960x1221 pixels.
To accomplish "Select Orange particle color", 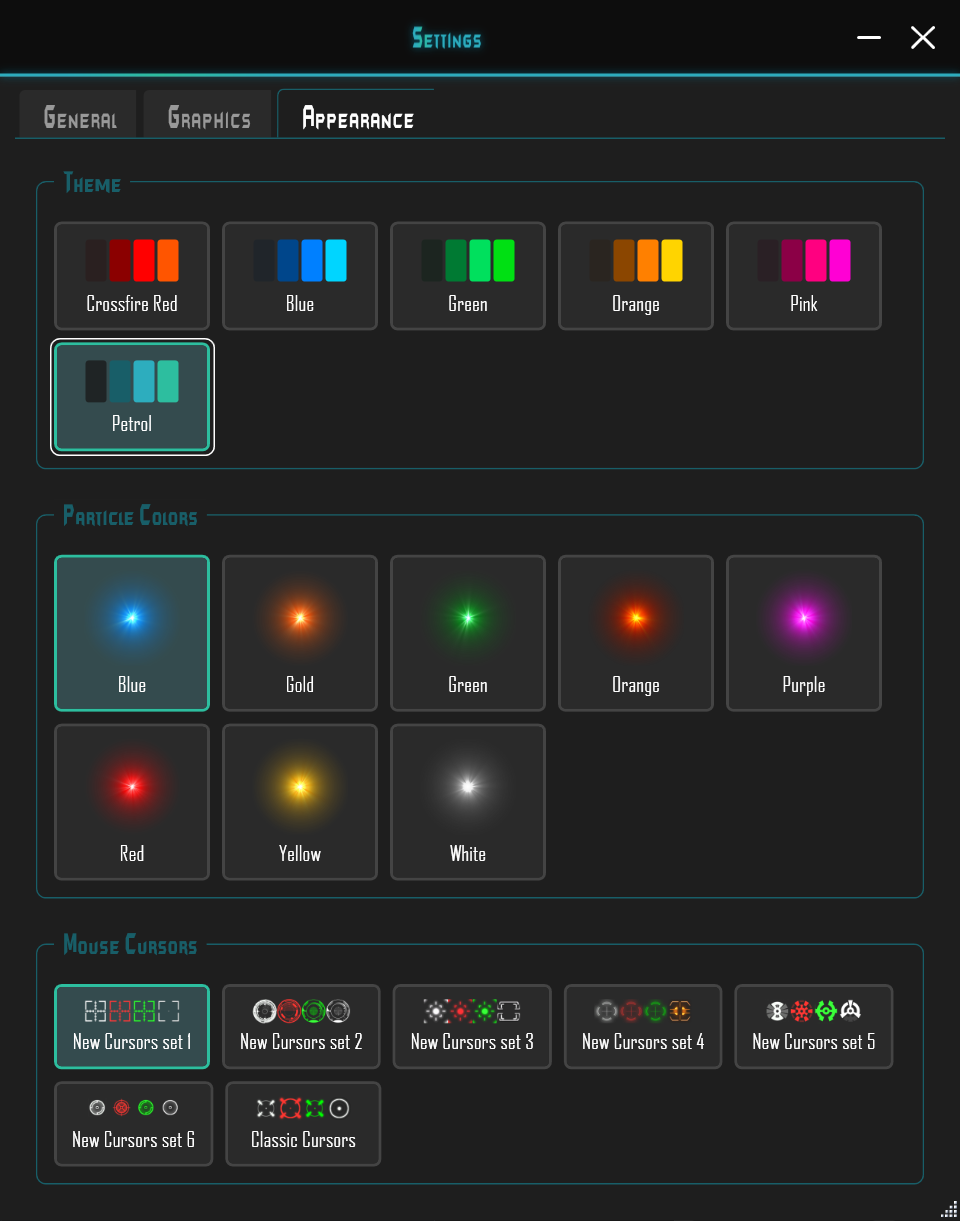I will tap(636, 633).
